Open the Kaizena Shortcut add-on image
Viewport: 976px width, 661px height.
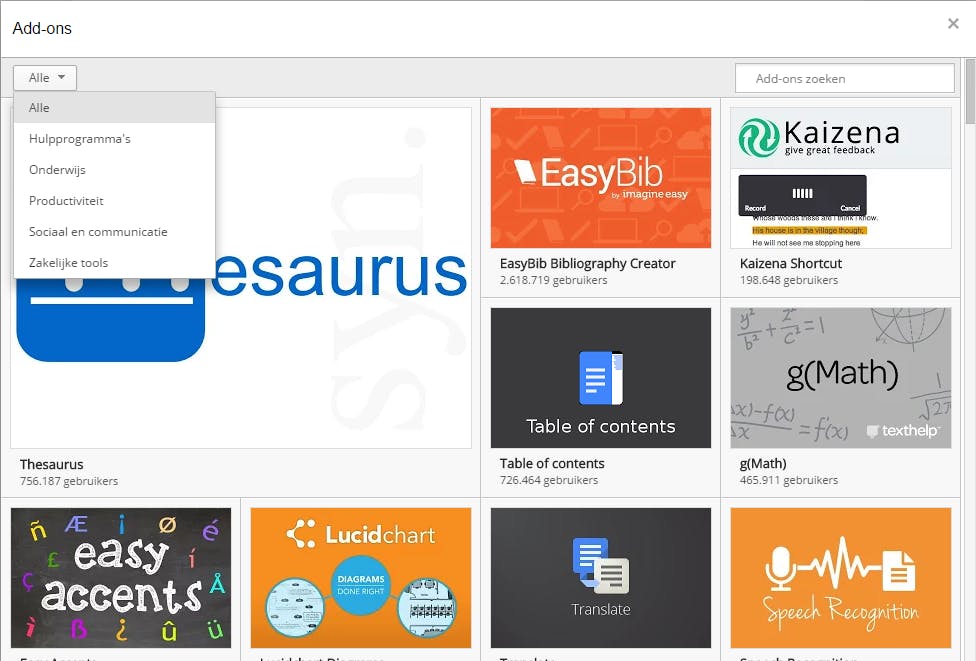(841, 178)
